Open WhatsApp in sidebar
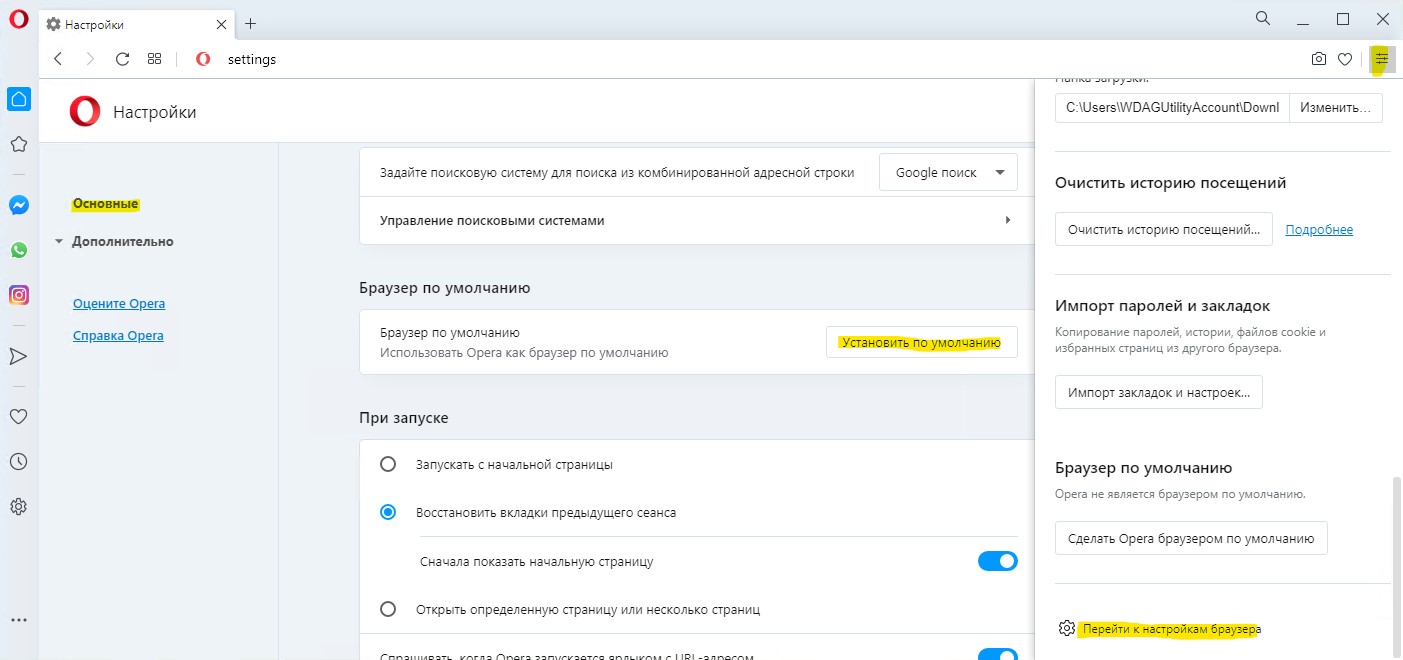The width and height of the screenshot is (1403, 660). [x=18, y=250]
